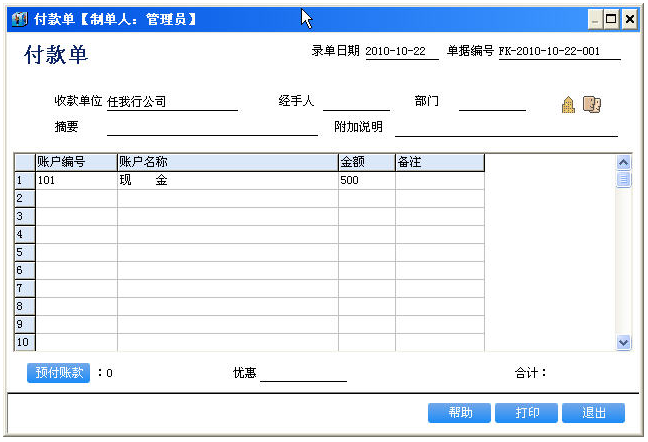Click the 合计 total label
The image size is (648, 442).
[530, 373]
